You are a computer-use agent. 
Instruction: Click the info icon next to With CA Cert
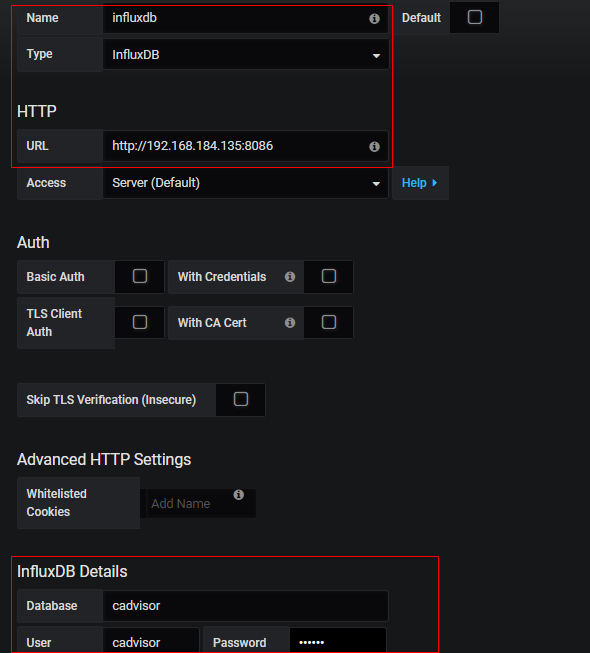290,323
